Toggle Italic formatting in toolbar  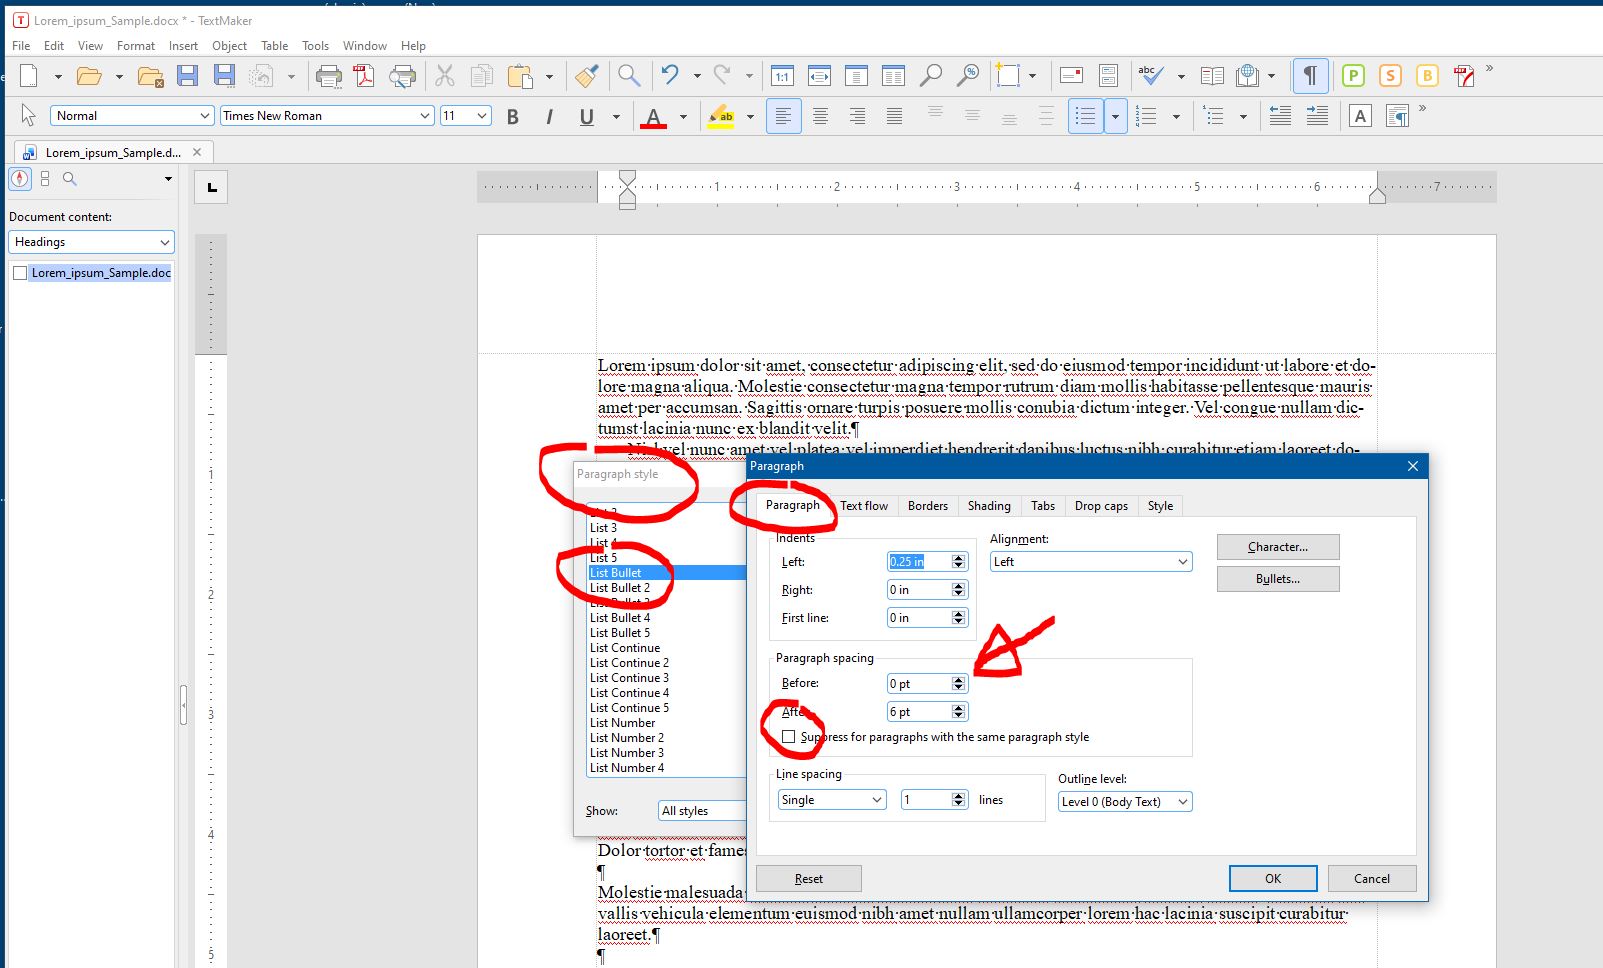[x=549, y=117]
